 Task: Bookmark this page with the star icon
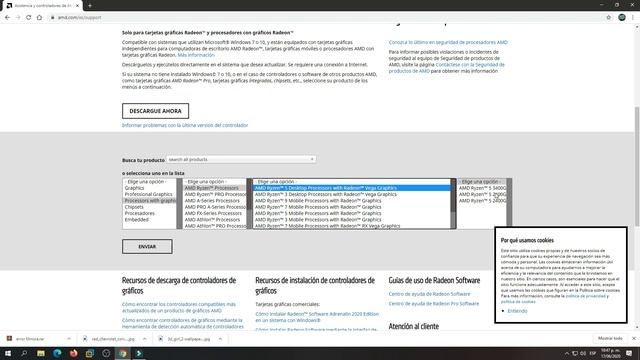(x=609, y=18)
